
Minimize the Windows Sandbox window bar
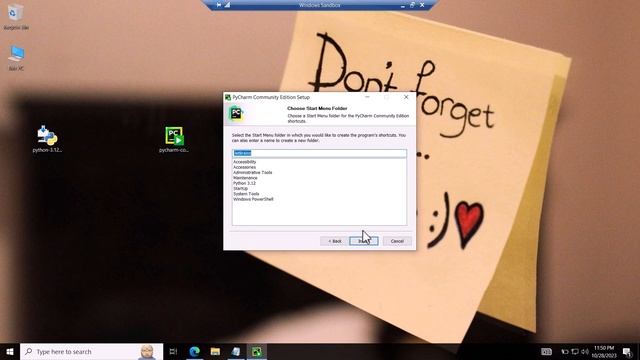click(x=403, y=5)
